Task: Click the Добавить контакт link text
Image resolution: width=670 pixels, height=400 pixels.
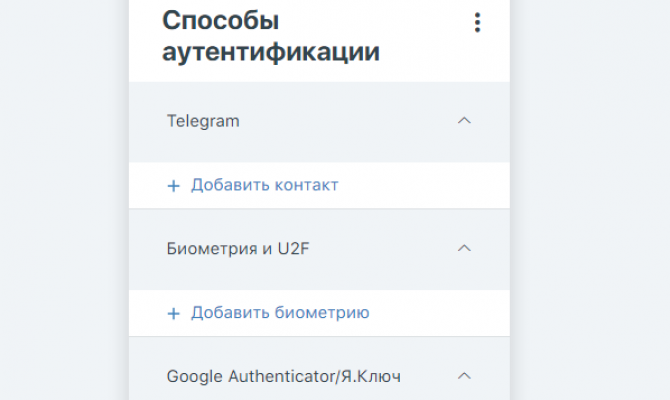Action: (265, 185)
